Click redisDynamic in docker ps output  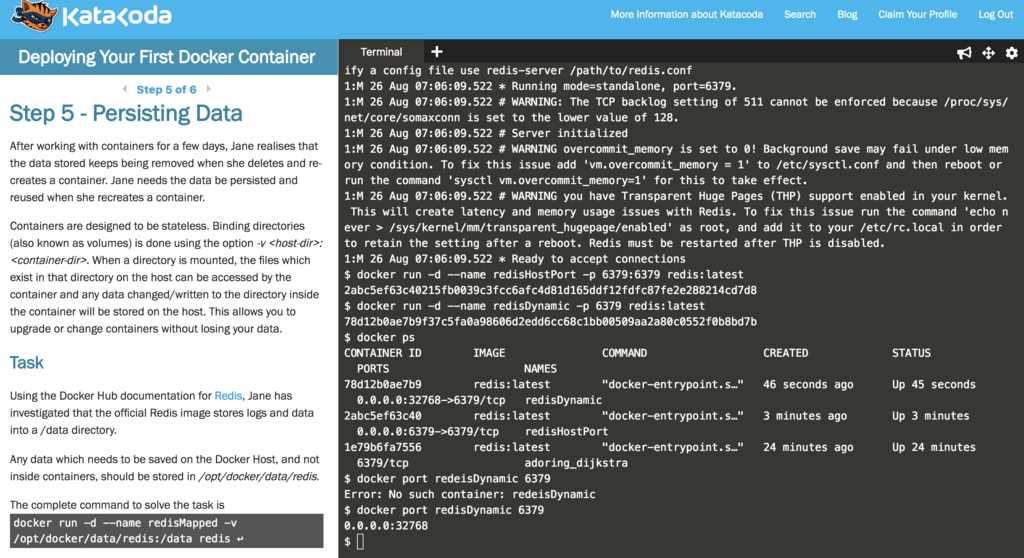pyautogui.click(x=563, y=401)
